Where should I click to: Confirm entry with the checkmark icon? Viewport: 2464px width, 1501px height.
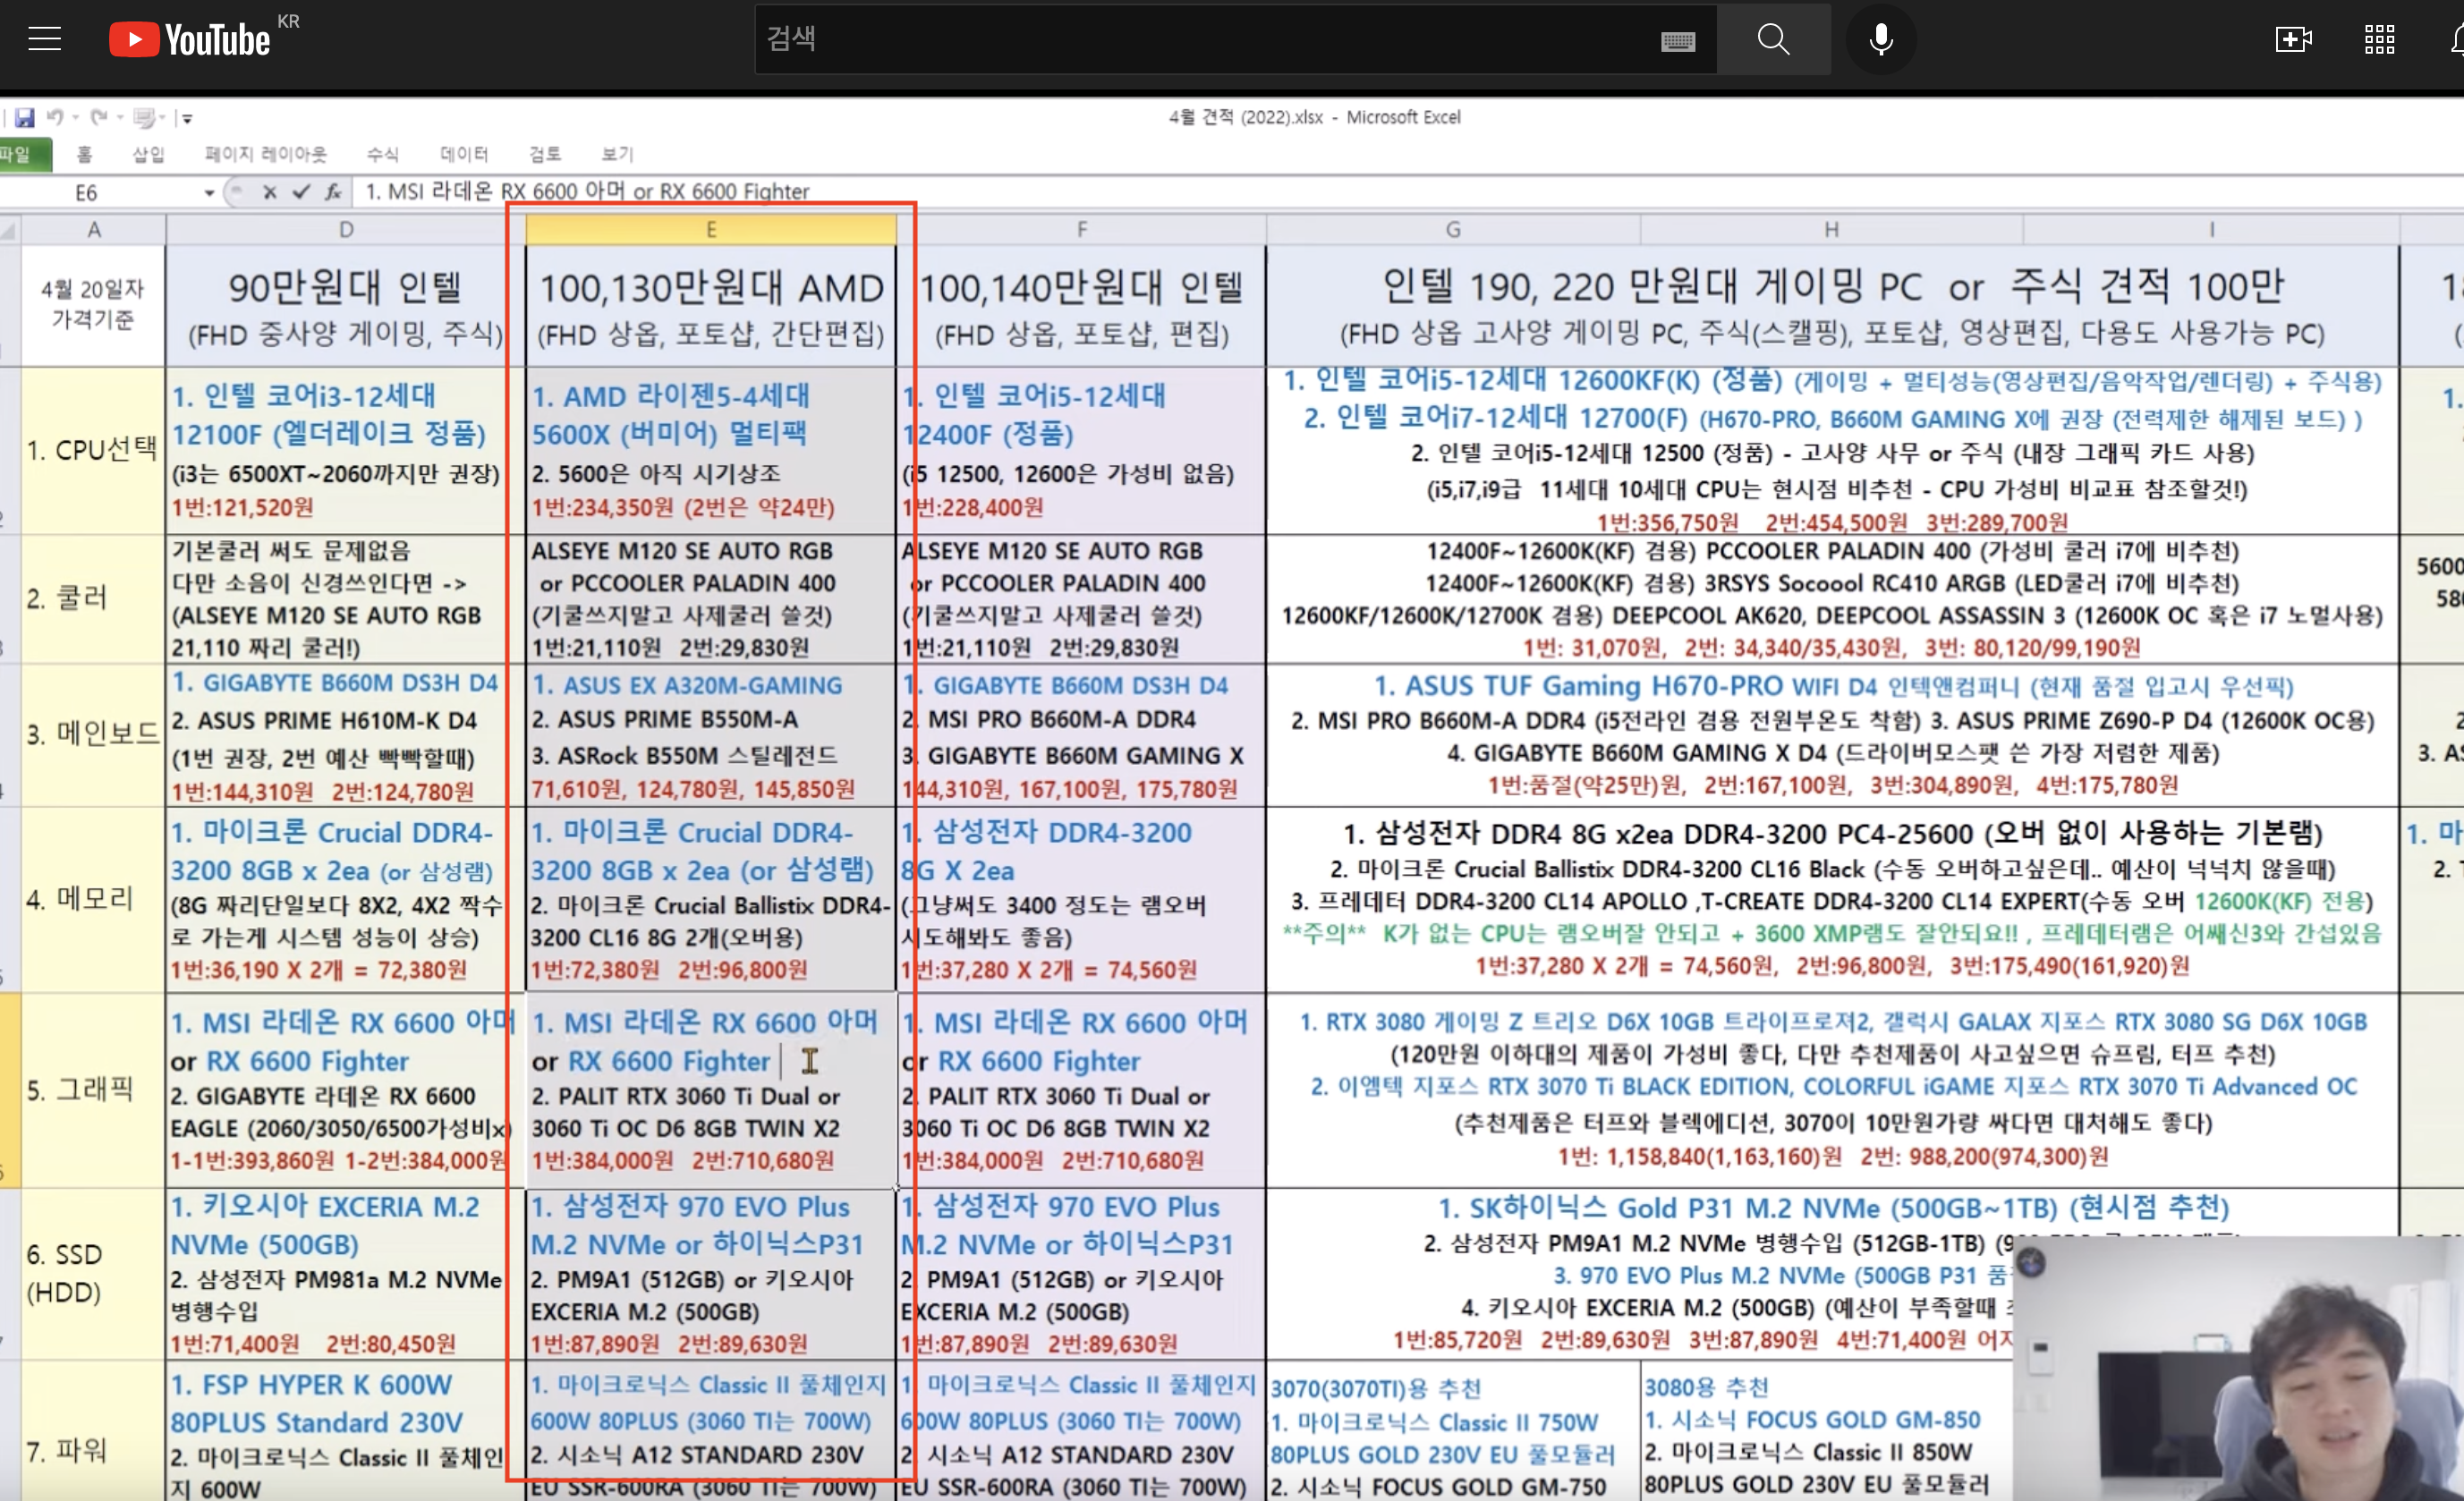[x=300, y=192]
